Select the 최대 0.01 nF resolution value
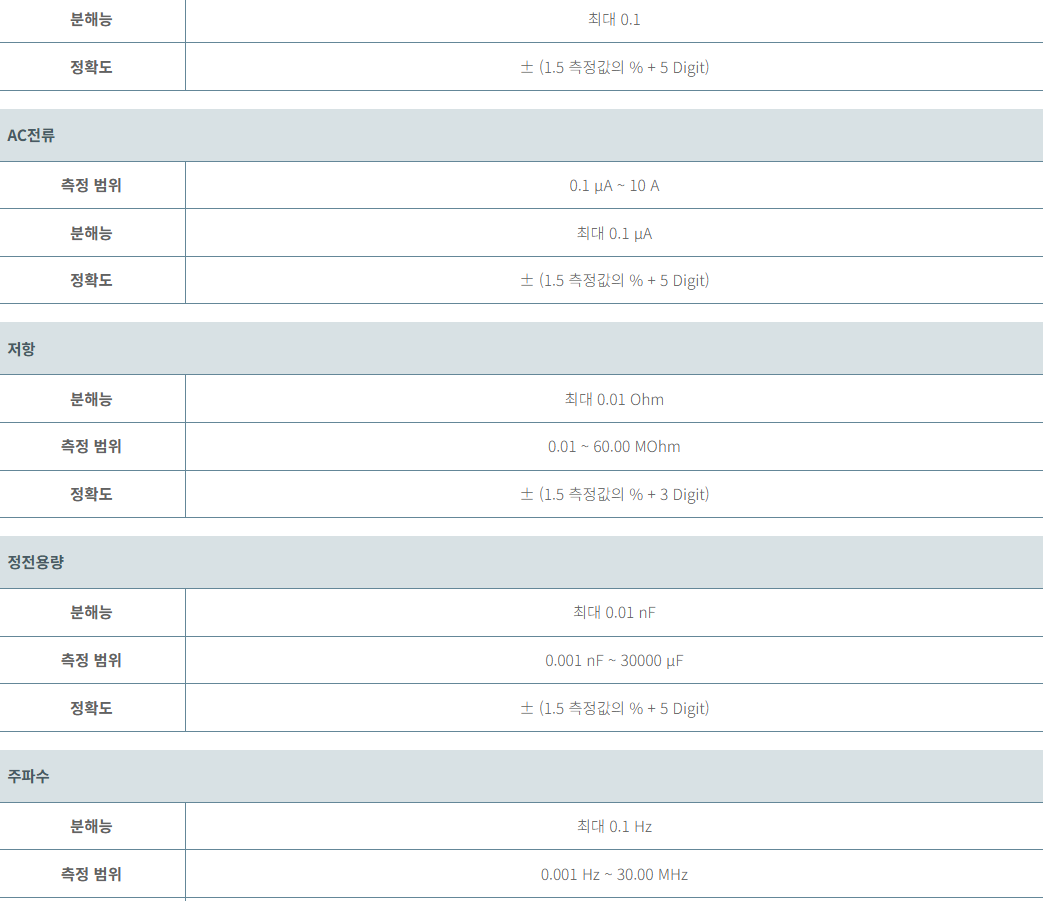 pyautogui.click(x=614, y=612)
